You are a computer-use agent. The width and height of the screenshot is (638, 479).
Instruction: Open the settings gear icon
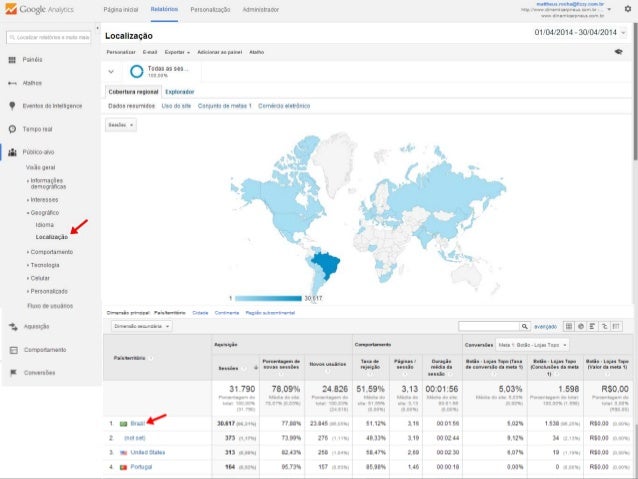(627, 9)
